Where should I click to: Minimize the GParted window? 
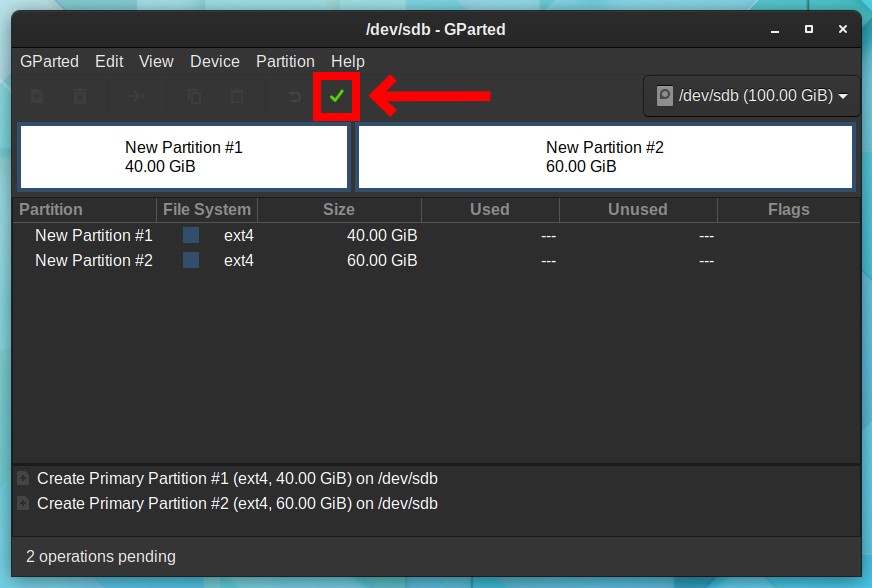[x=775, y=30]
